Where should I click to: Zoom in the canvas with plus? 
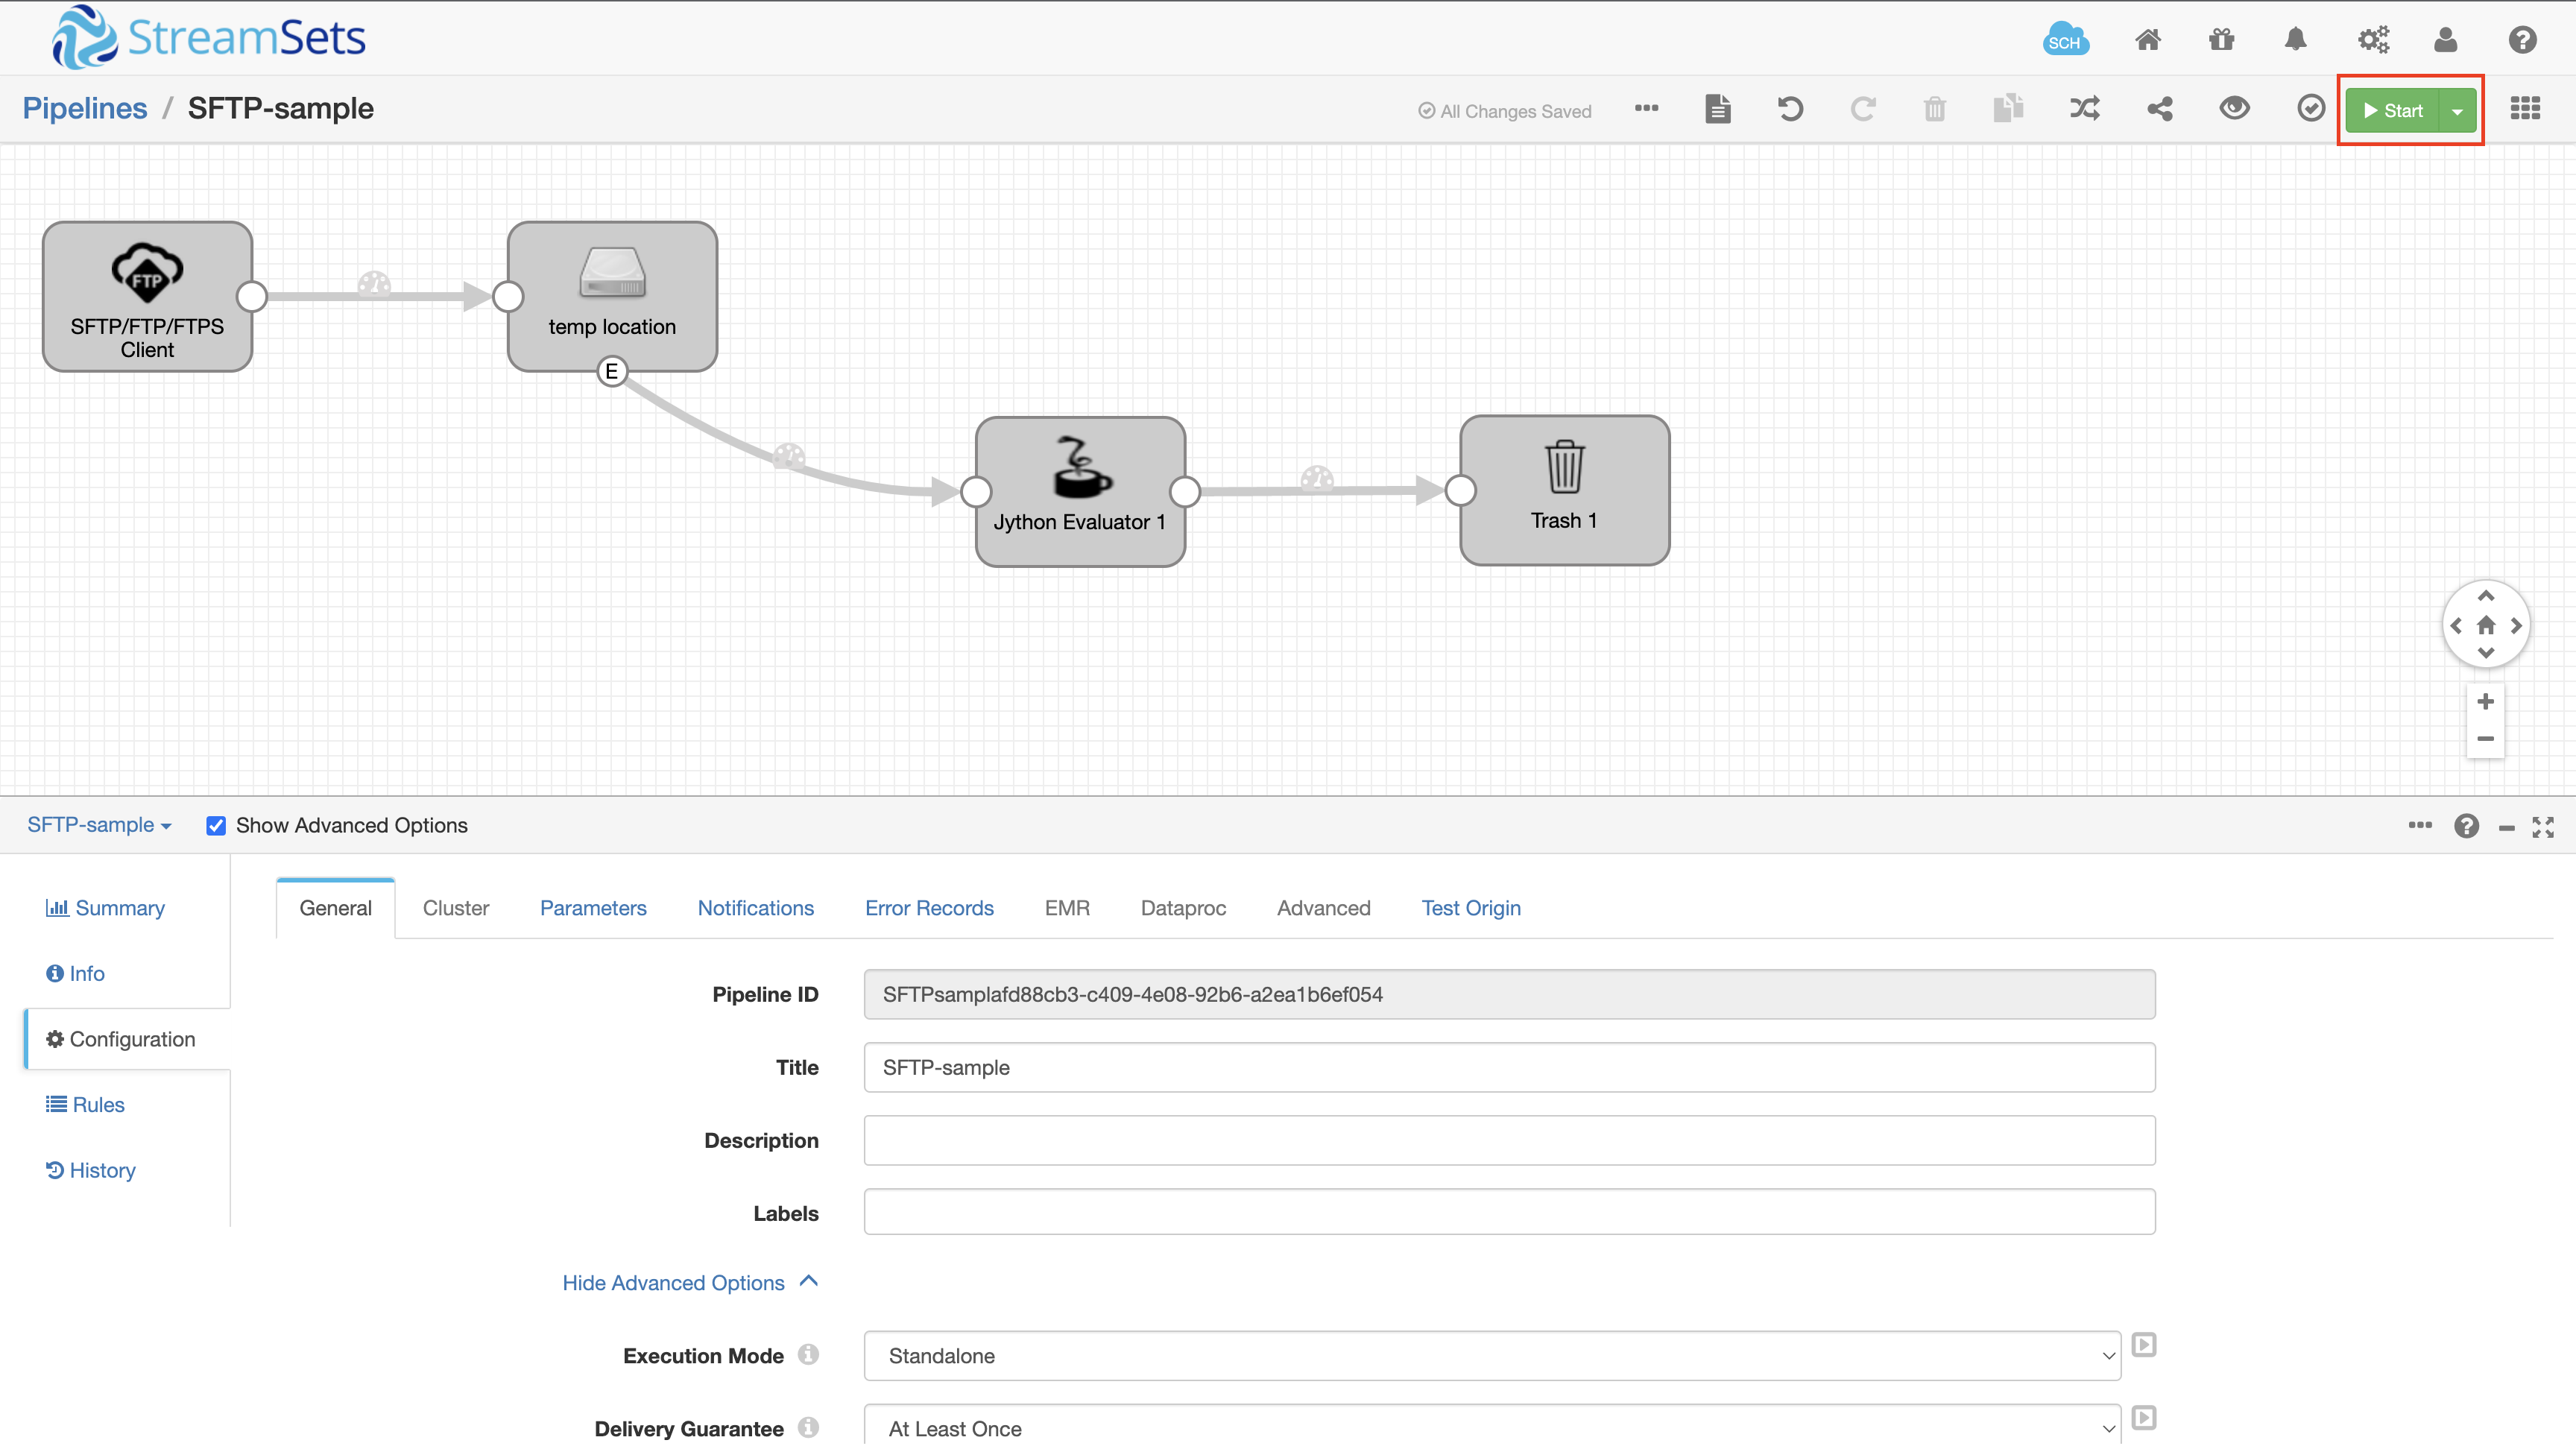[x=2486, y=702]
